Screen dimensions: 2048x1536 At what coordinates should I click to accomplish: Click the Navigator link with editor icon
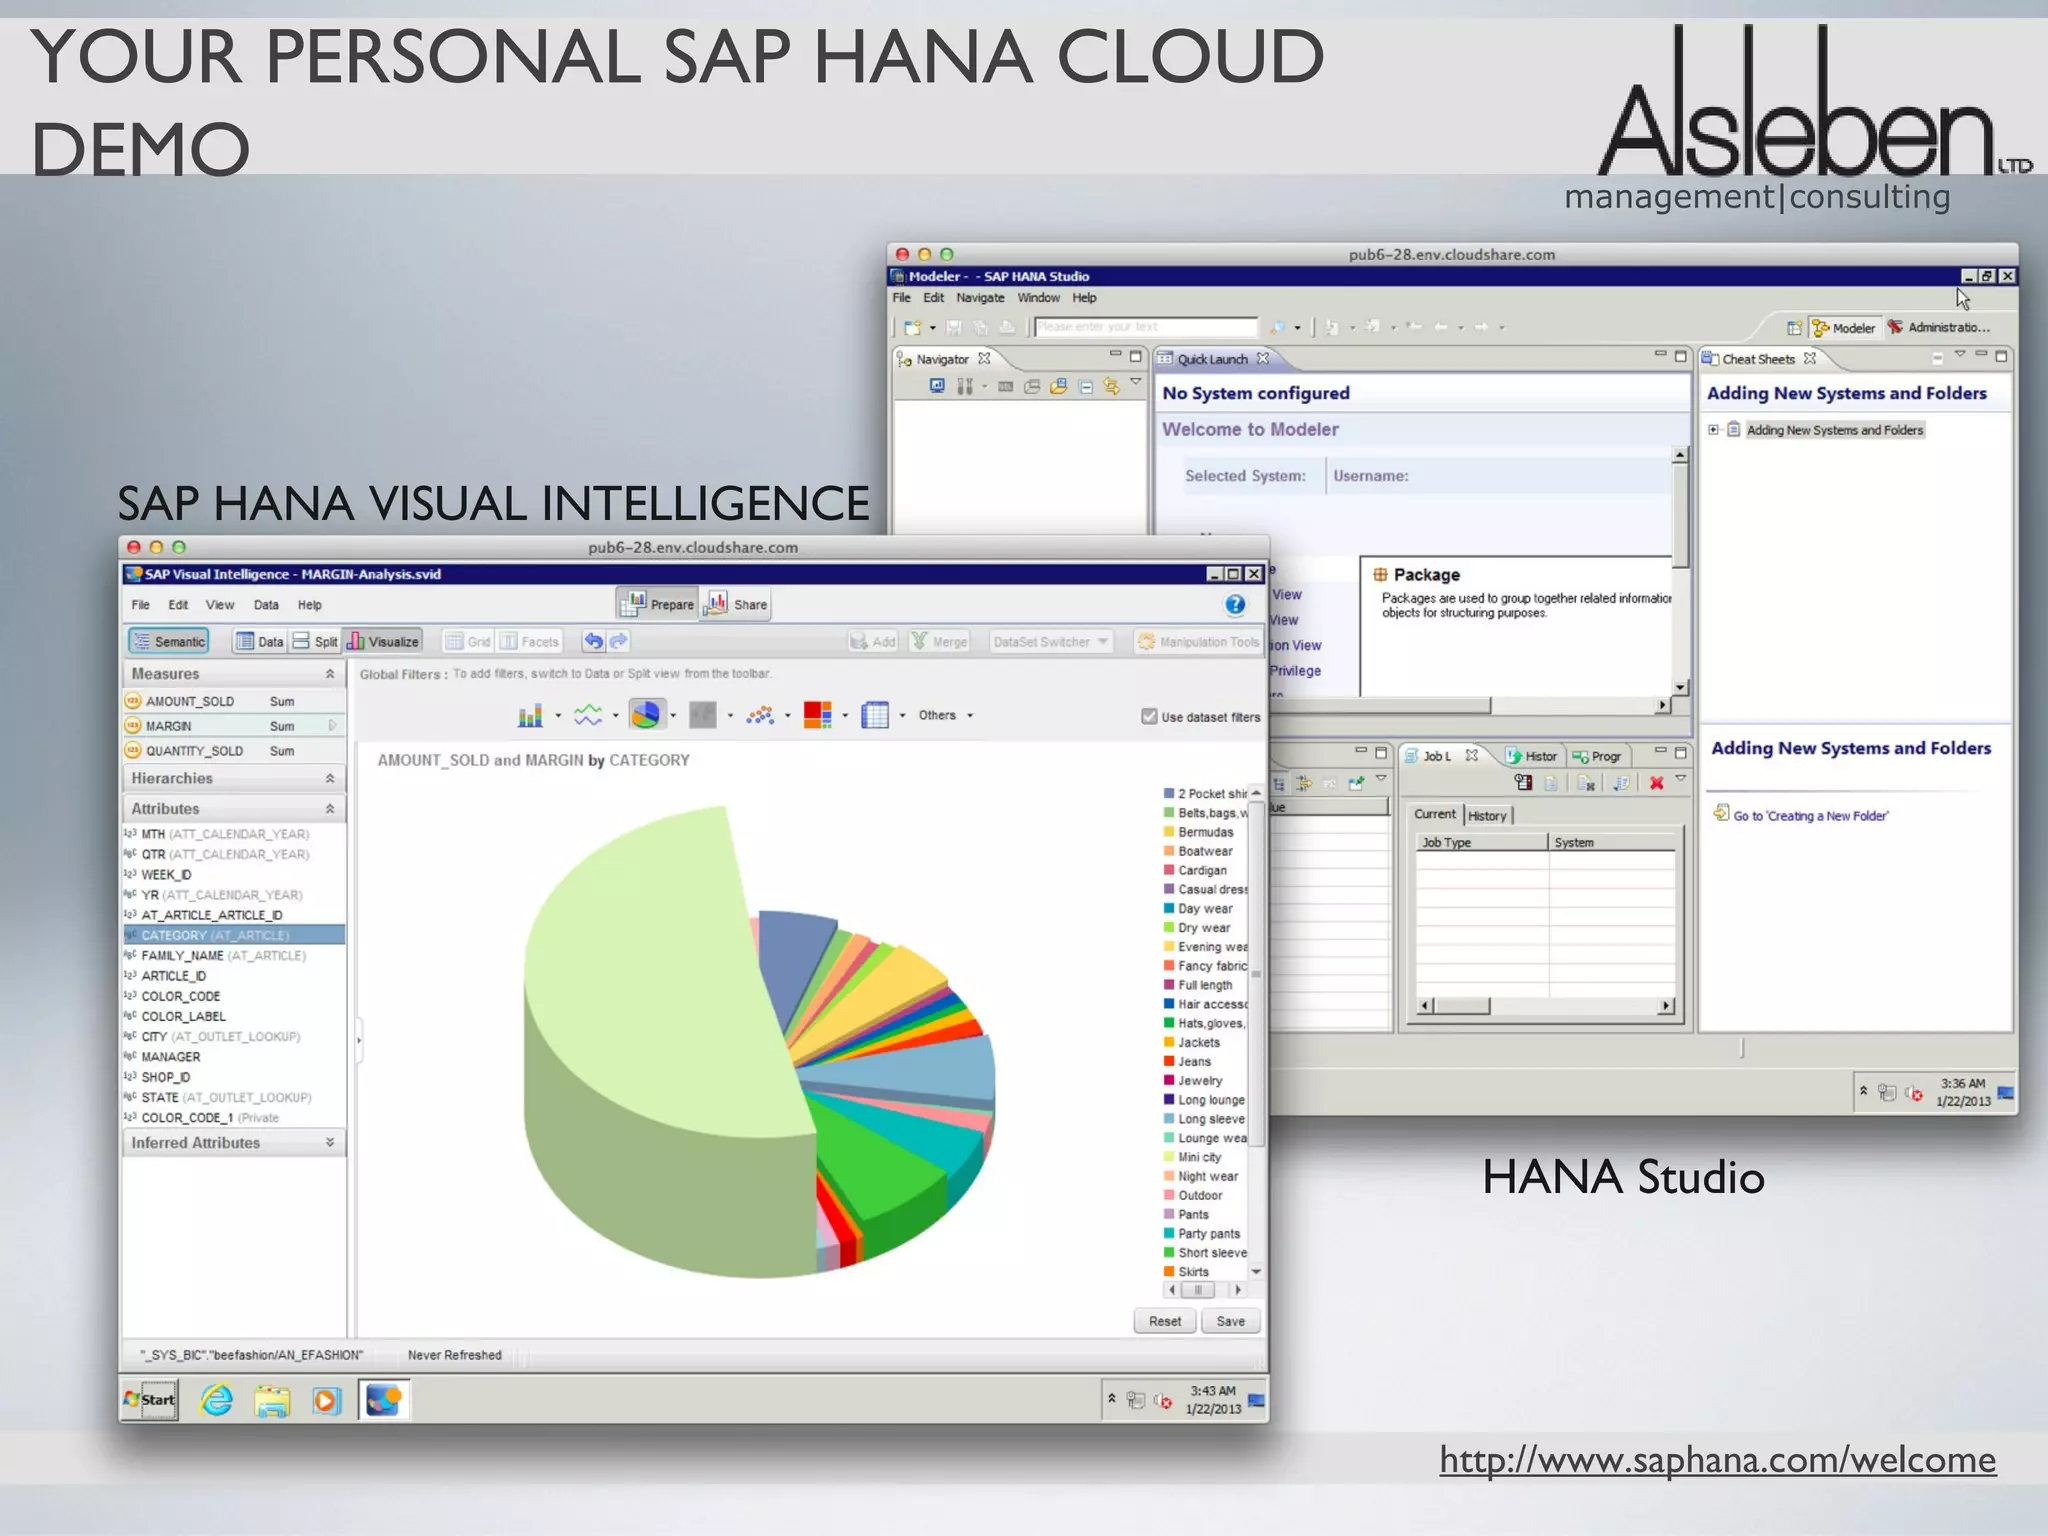(1111, 386)
